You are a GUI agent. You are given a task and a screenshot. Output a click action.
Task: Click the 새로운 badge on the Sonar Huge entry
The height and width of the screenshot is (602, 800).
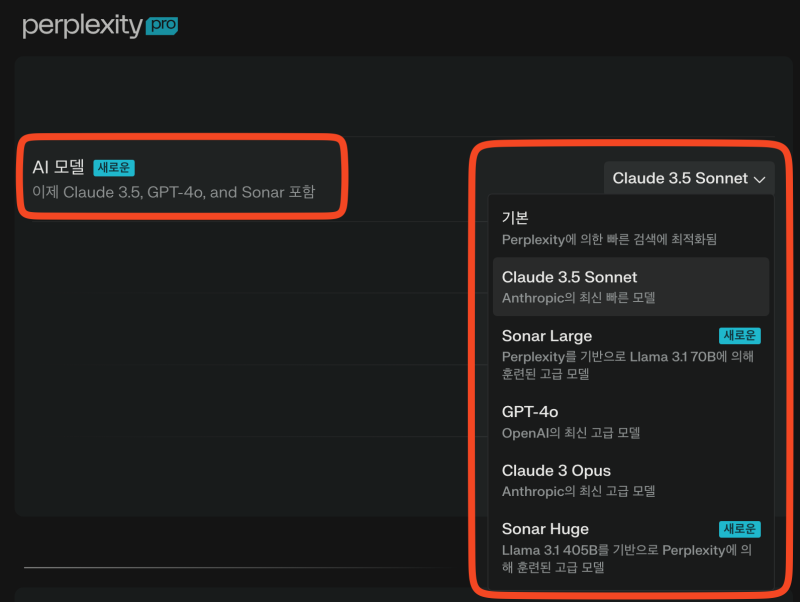[740, 528]
